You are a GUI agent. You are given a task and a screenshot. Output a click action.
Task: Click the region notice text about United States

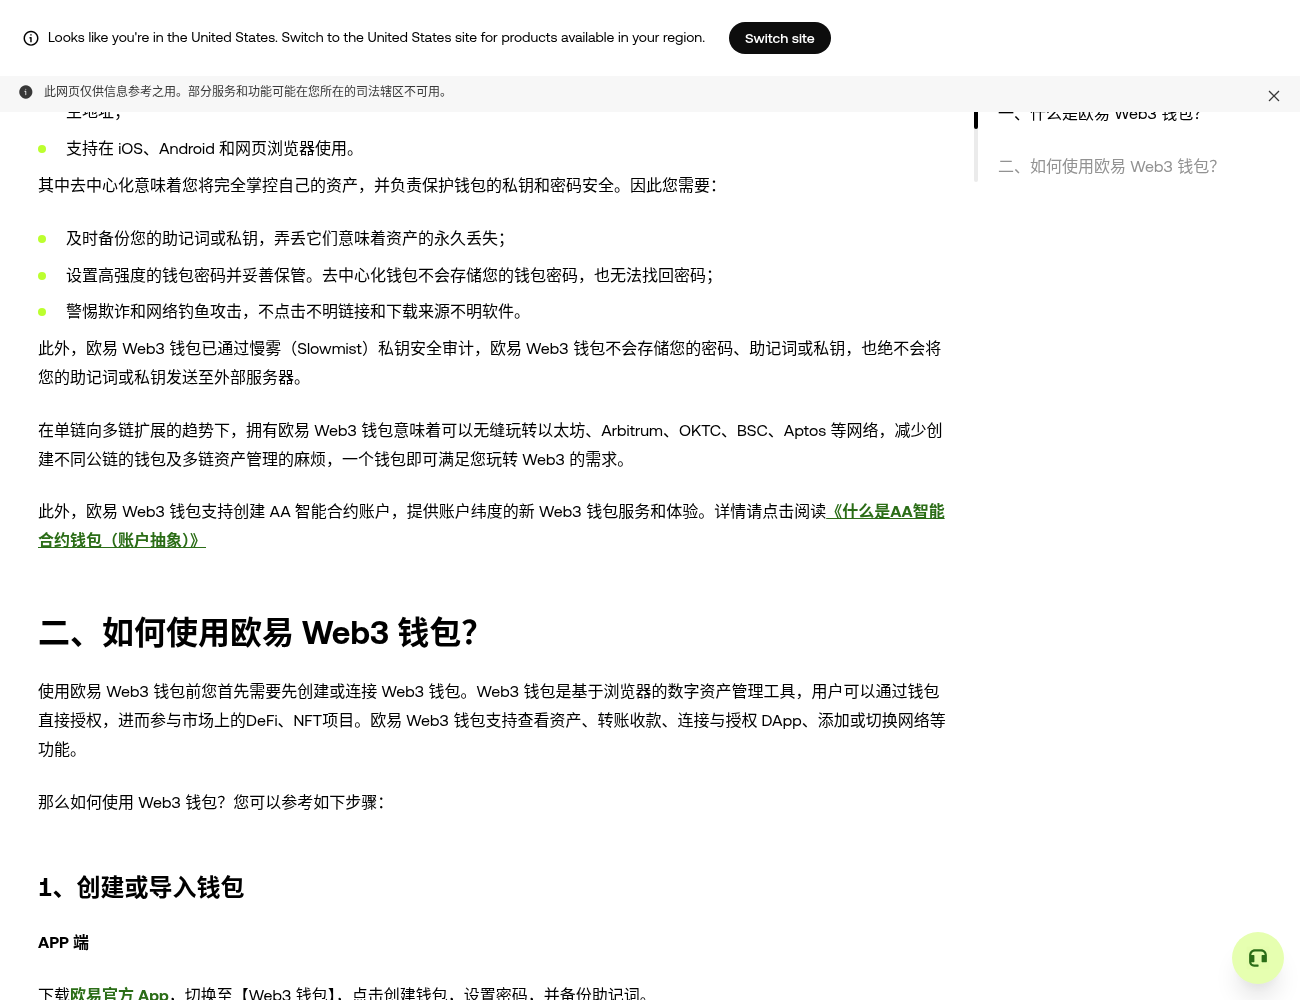pos(376,38)
